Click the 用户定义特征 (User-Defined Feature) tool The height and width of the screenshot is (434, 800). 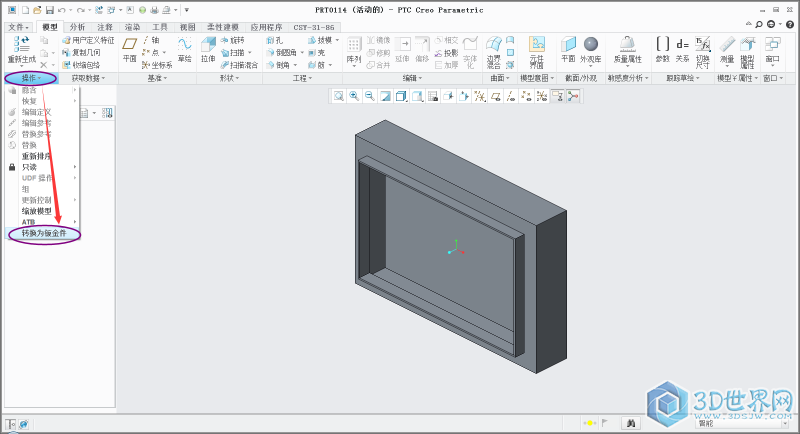[88, 40]
